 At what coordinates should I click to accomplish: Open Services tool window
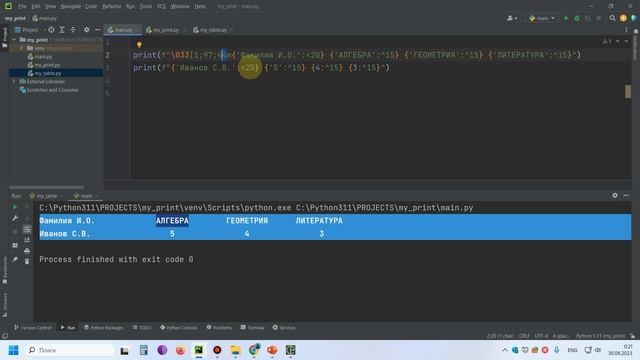284,327
